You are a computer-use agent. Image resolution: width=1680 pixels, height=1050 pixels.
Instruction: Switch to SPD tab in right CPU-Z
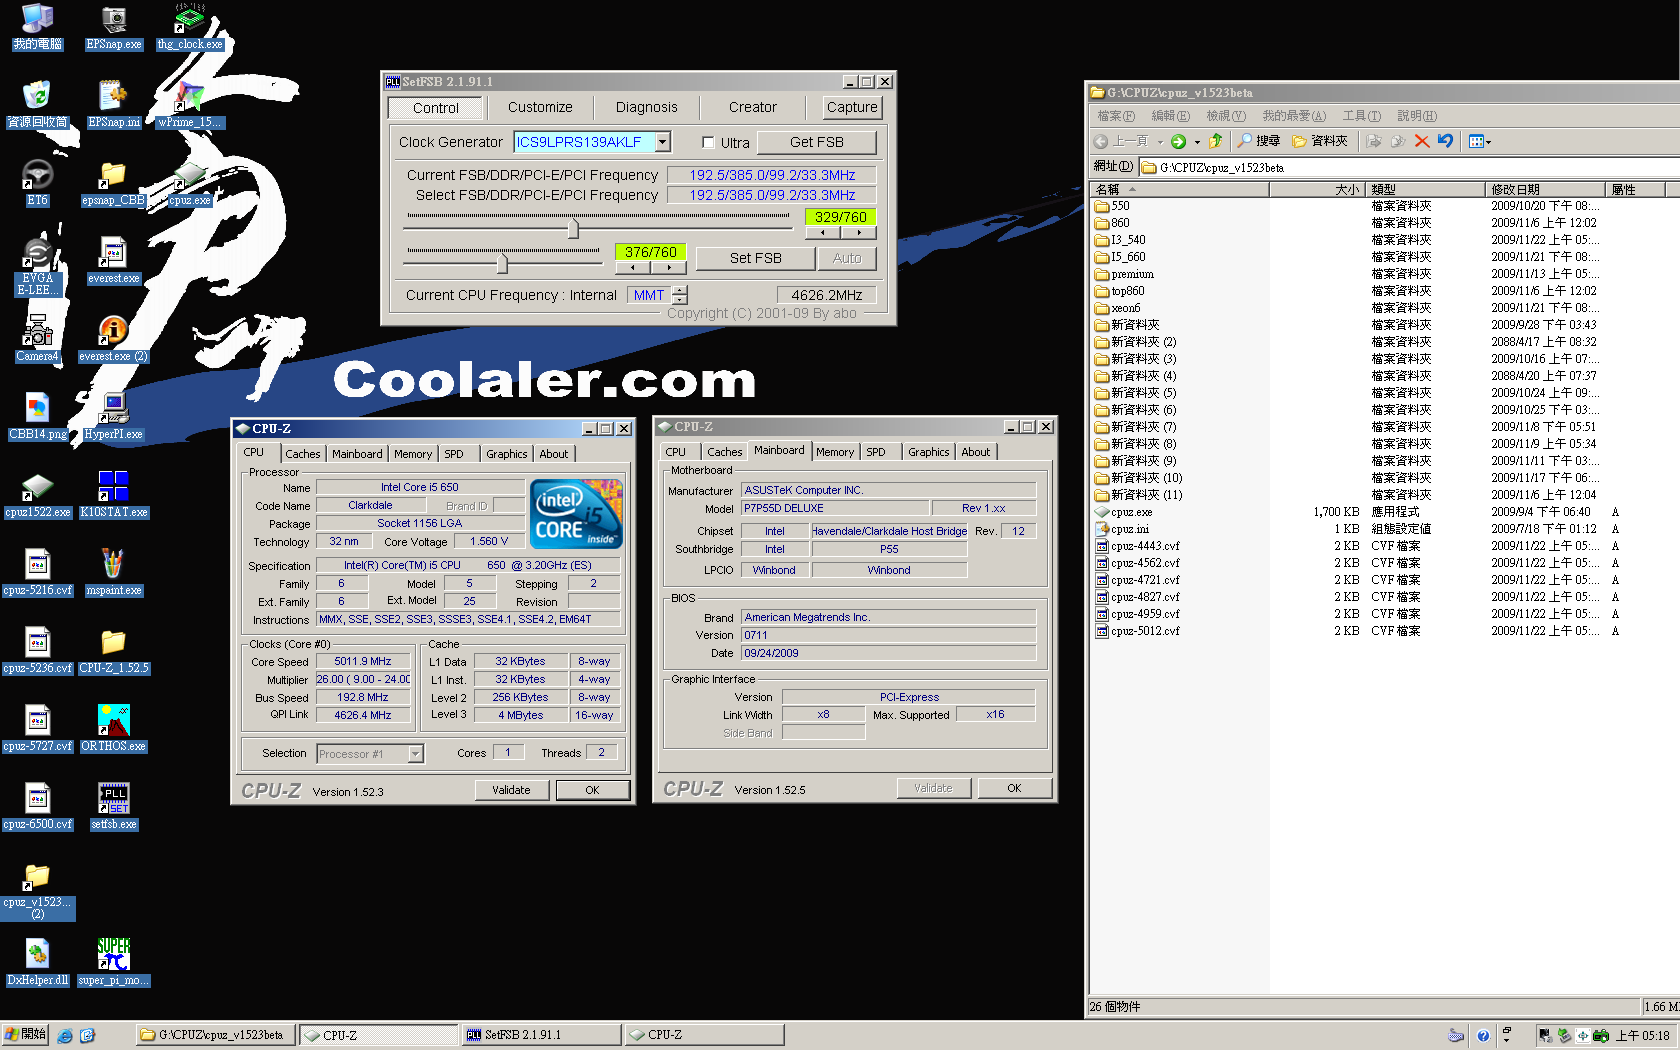point(875,452)
